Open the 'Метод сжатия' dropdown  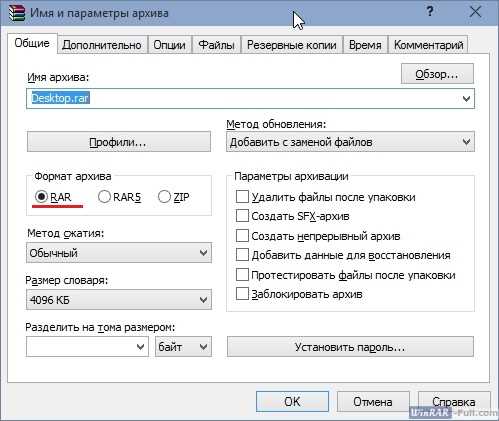click(119, 253)
